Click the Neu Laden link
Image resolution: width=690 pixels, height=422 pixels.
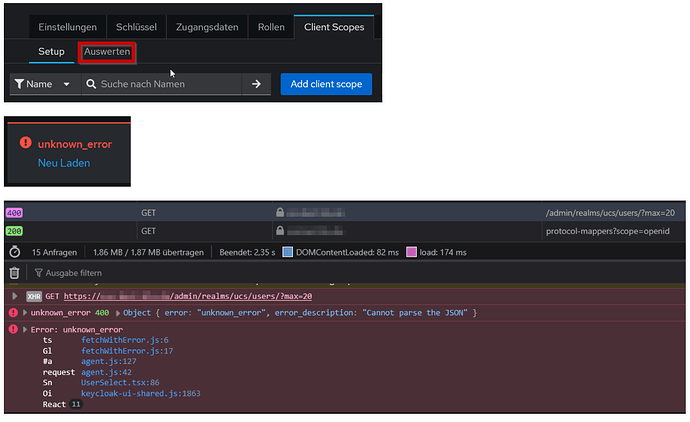click(x=64, y=163)
